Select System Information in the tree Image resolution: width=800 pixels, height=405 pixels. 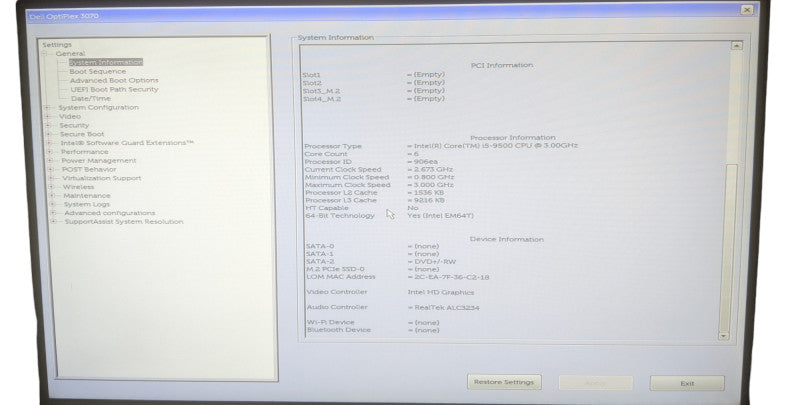(106, 62)
